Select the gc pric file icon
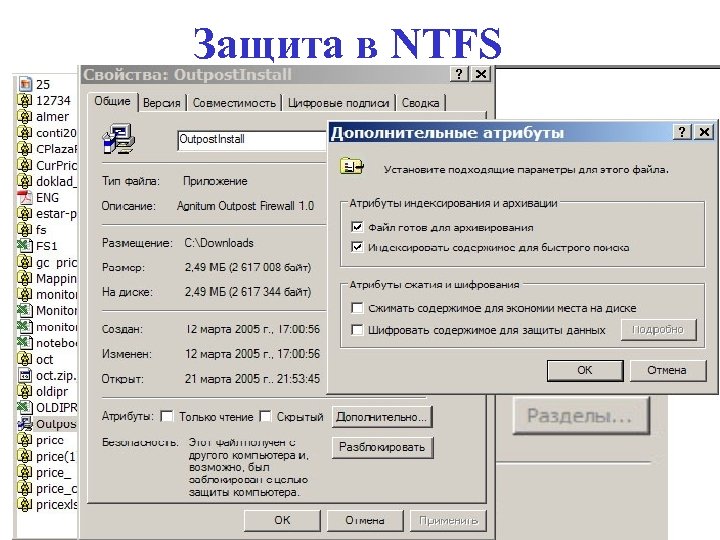The height and width of the screenshot is (540, 720). [24, 262]
